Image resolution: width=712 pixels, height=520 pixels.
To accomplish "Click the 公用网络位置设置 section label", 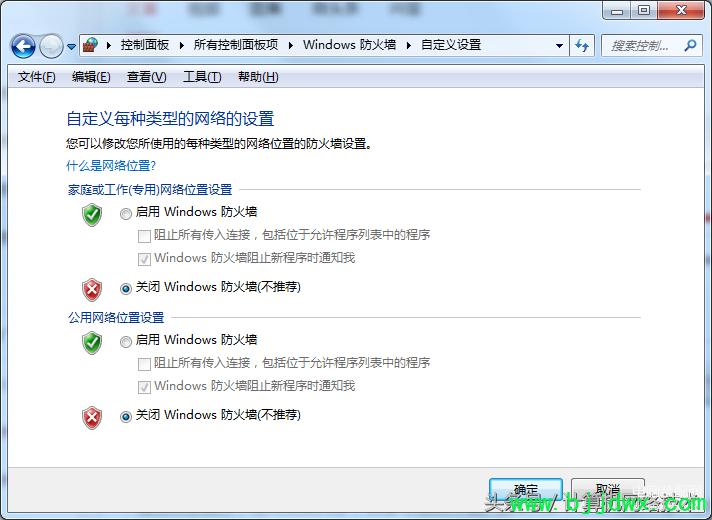I will pos(116,317).
